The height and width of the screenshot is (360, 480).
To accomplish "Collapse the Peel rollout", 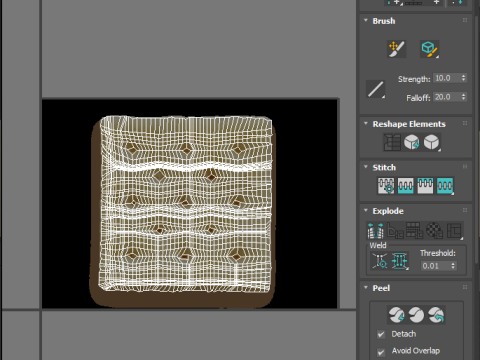I will [366, 287].
